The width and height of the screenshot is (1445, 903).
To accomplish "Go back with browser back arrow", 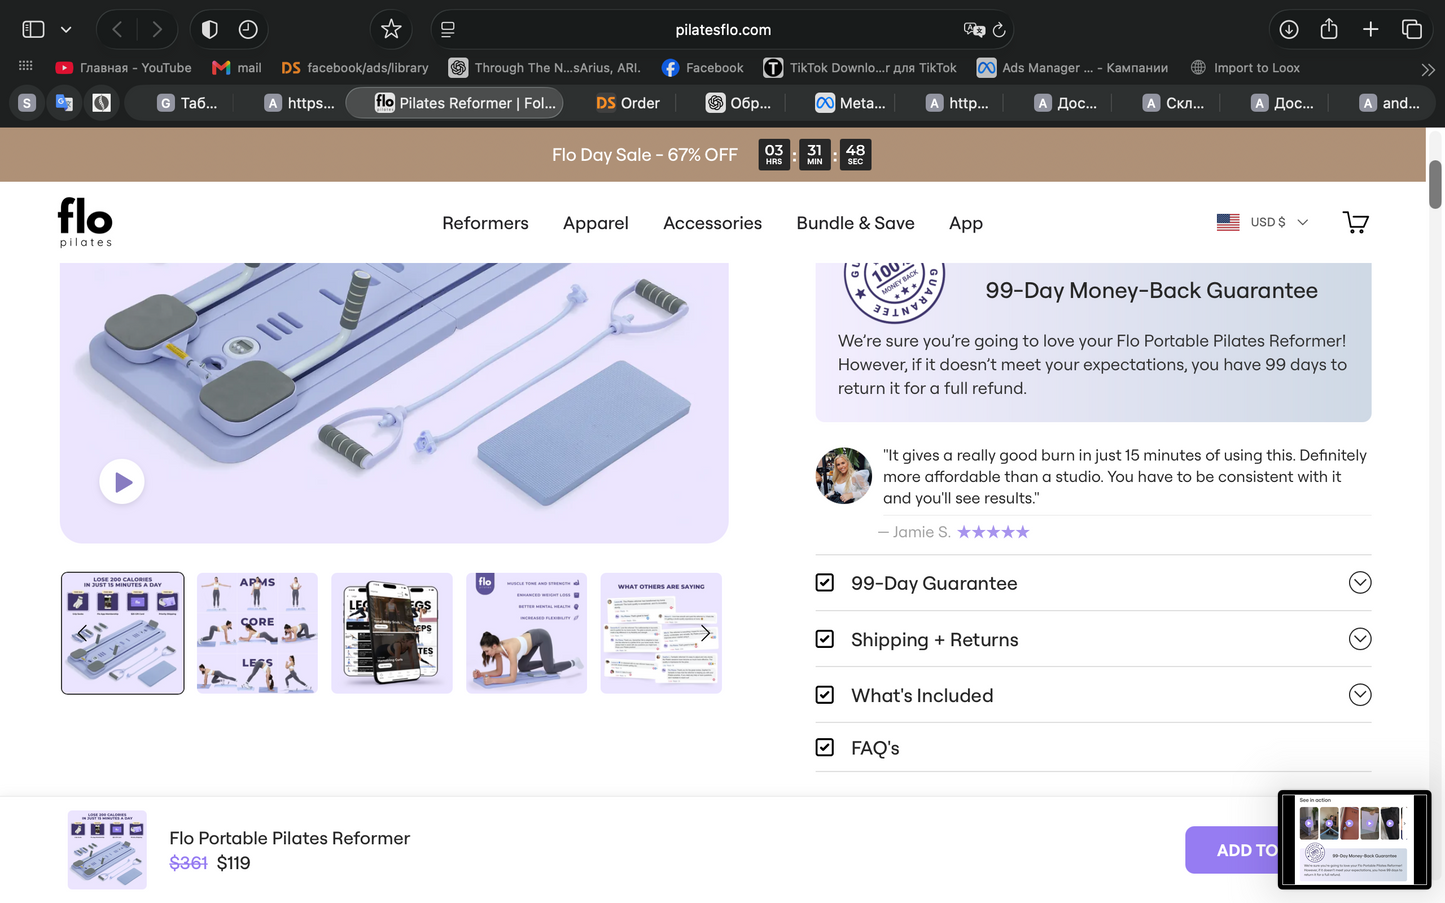I will pos(117,29).
